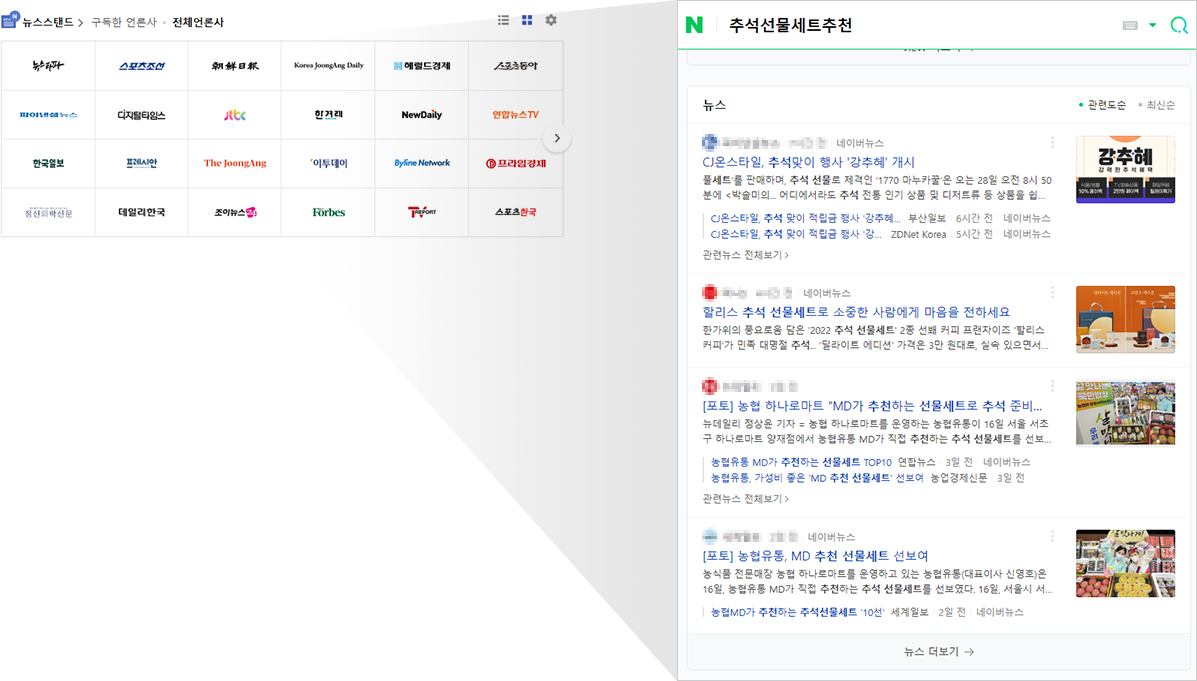
Task: Open the 뉴스스탠드 home icon
Action: click(x=10, y=20)
